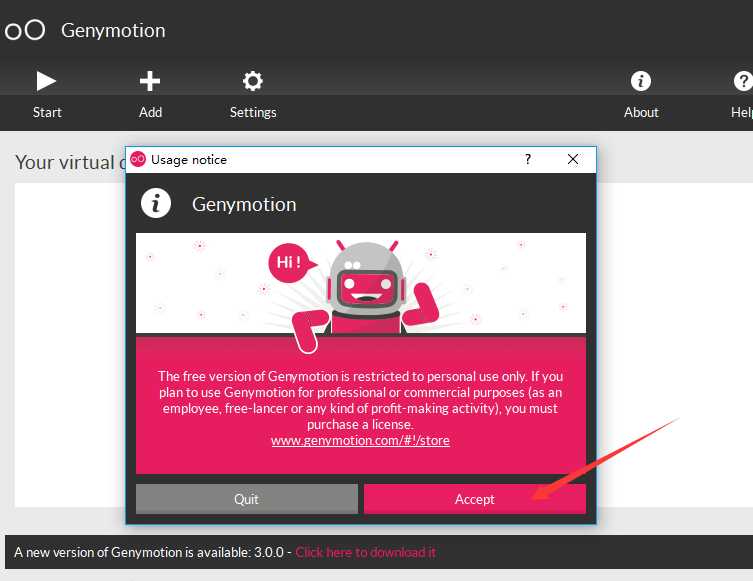This screenshot has height=581, width=753.
Task: Click the Quit button
Action: tap(247, 499)
